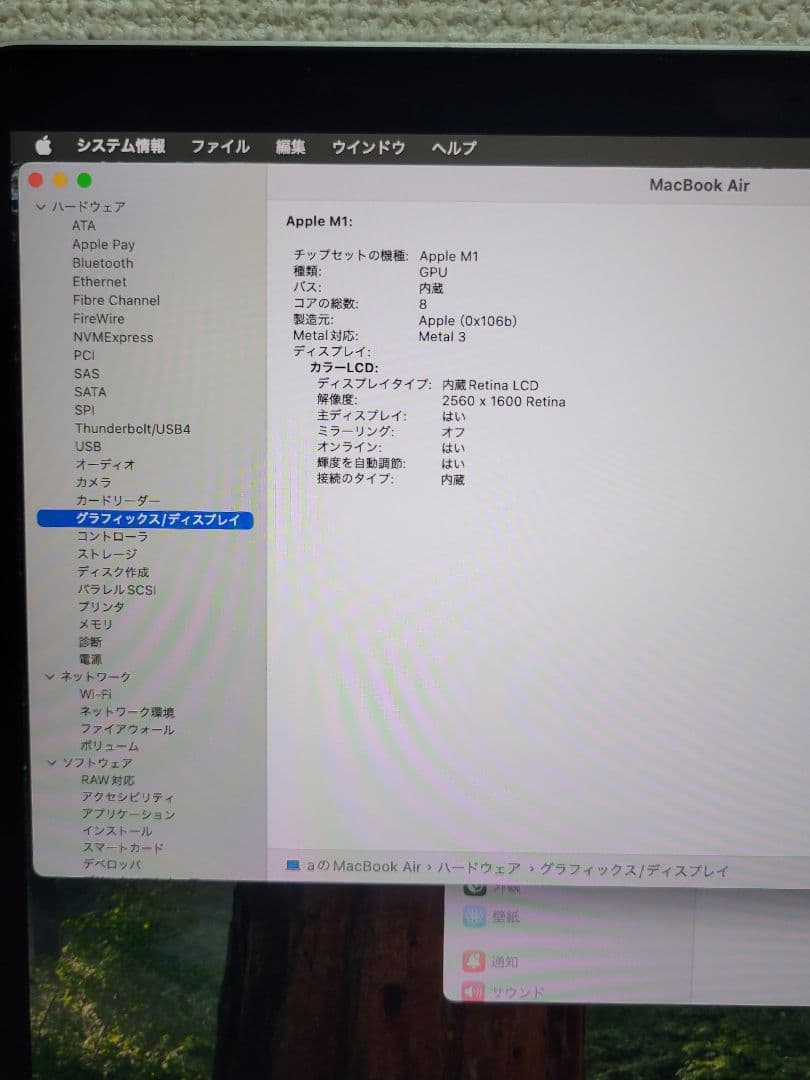Select メモリ in the sidebar
The height and width of the screenshot is (1080, 810).
tap(95, 625)
